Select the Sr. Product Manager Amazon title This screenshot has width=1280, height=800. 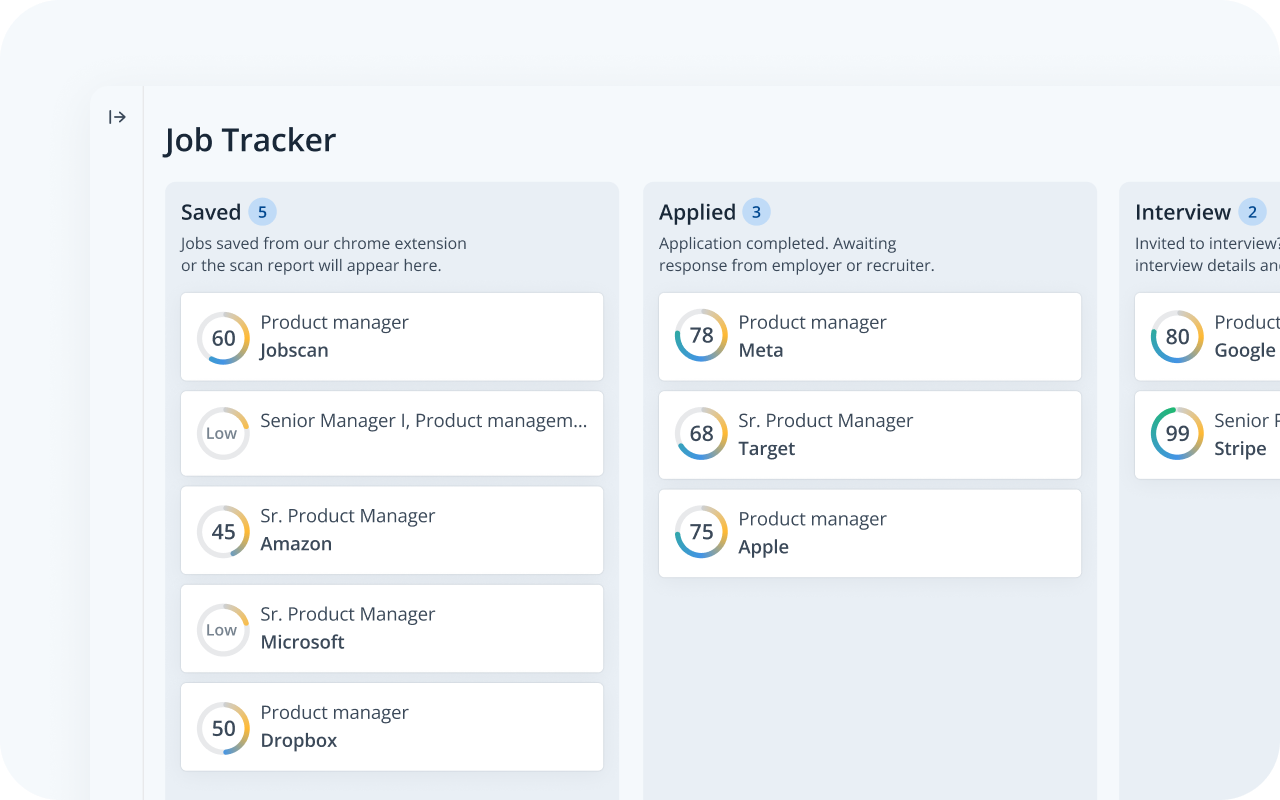(x=348, y=516)
